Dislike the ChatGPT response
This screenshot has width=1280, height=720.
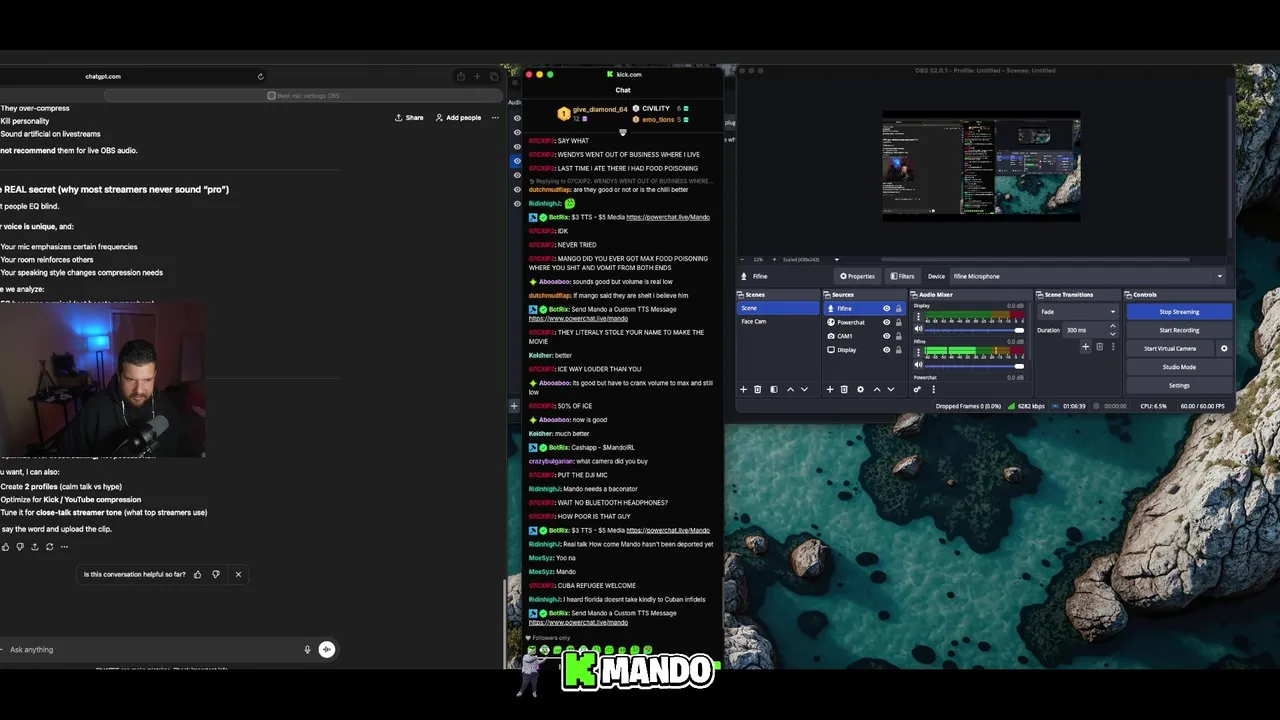(20, 547)
